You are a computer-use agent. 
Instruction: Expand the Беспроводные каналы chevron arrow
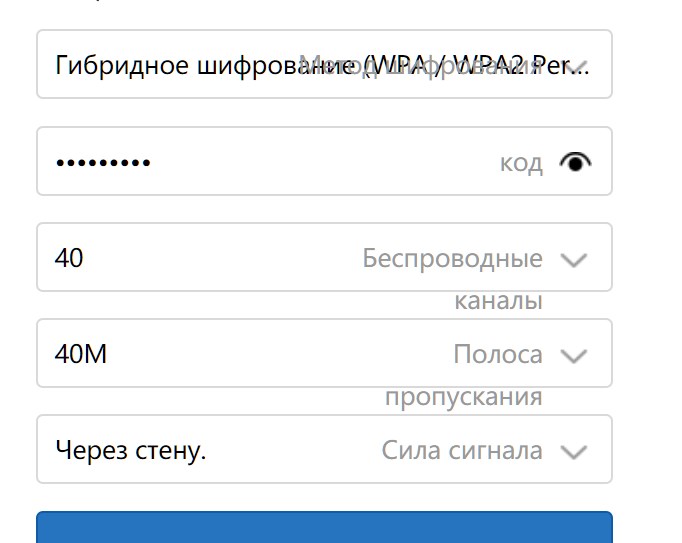573,260
